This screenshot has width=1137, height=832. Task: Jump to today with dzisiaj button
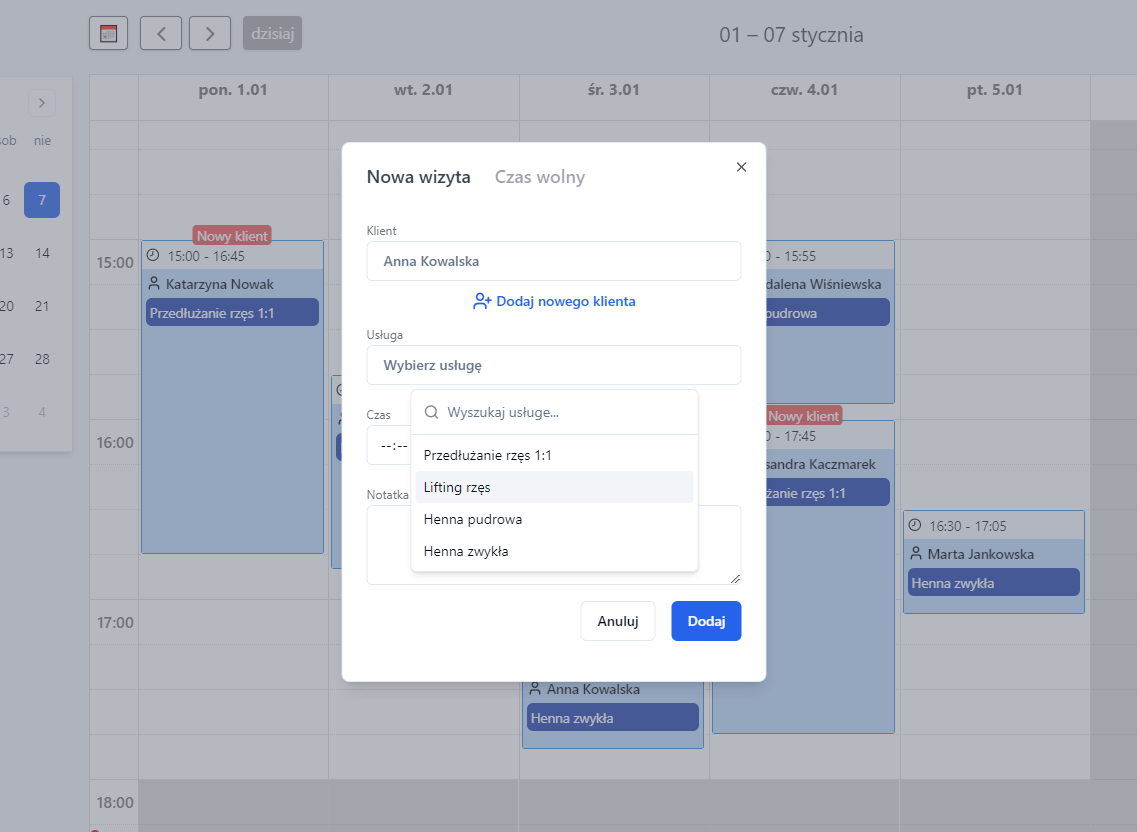(273, 33)
